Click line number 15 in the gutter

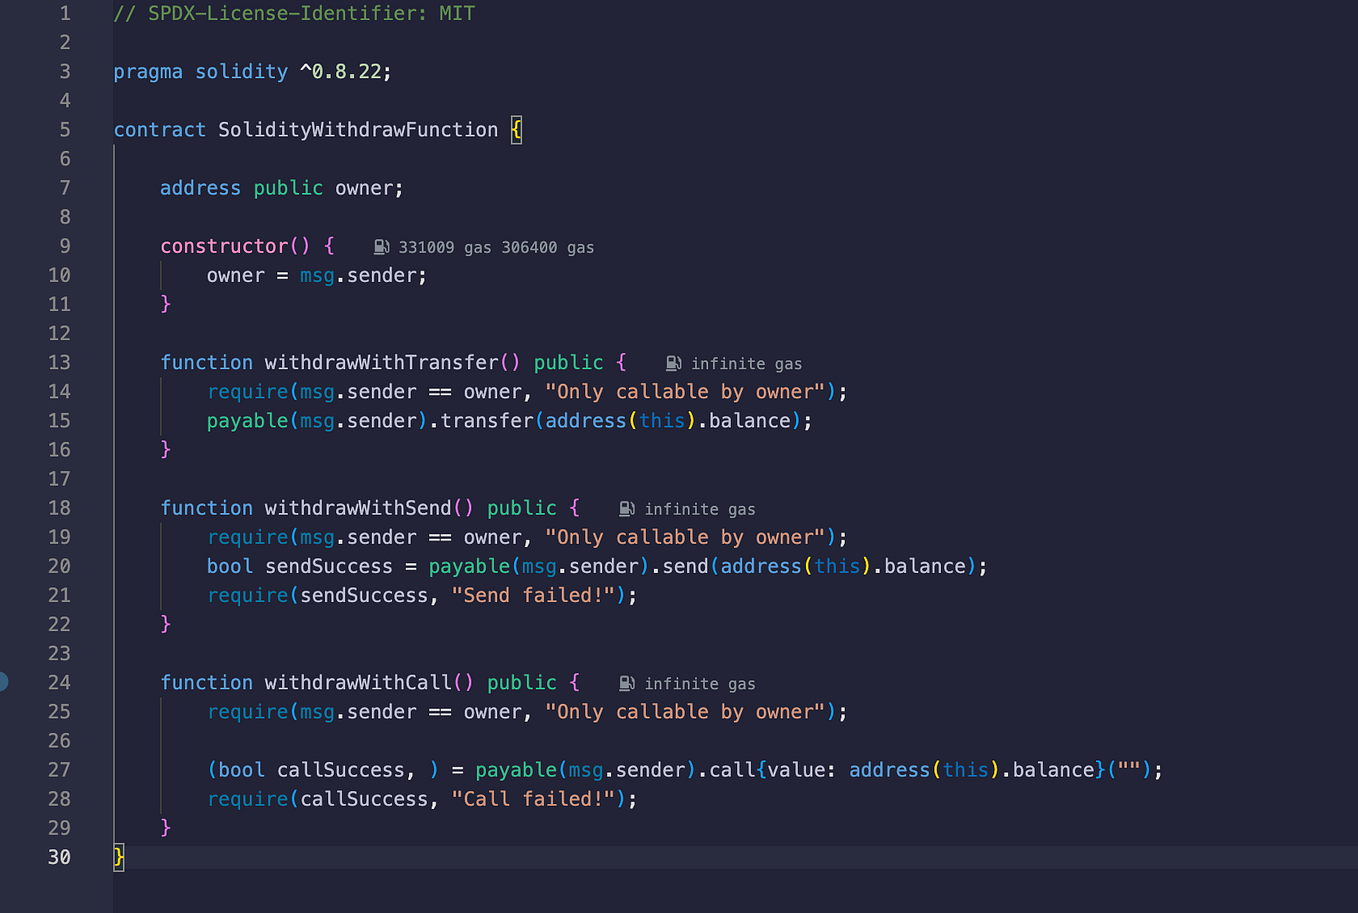click(59, 420)
